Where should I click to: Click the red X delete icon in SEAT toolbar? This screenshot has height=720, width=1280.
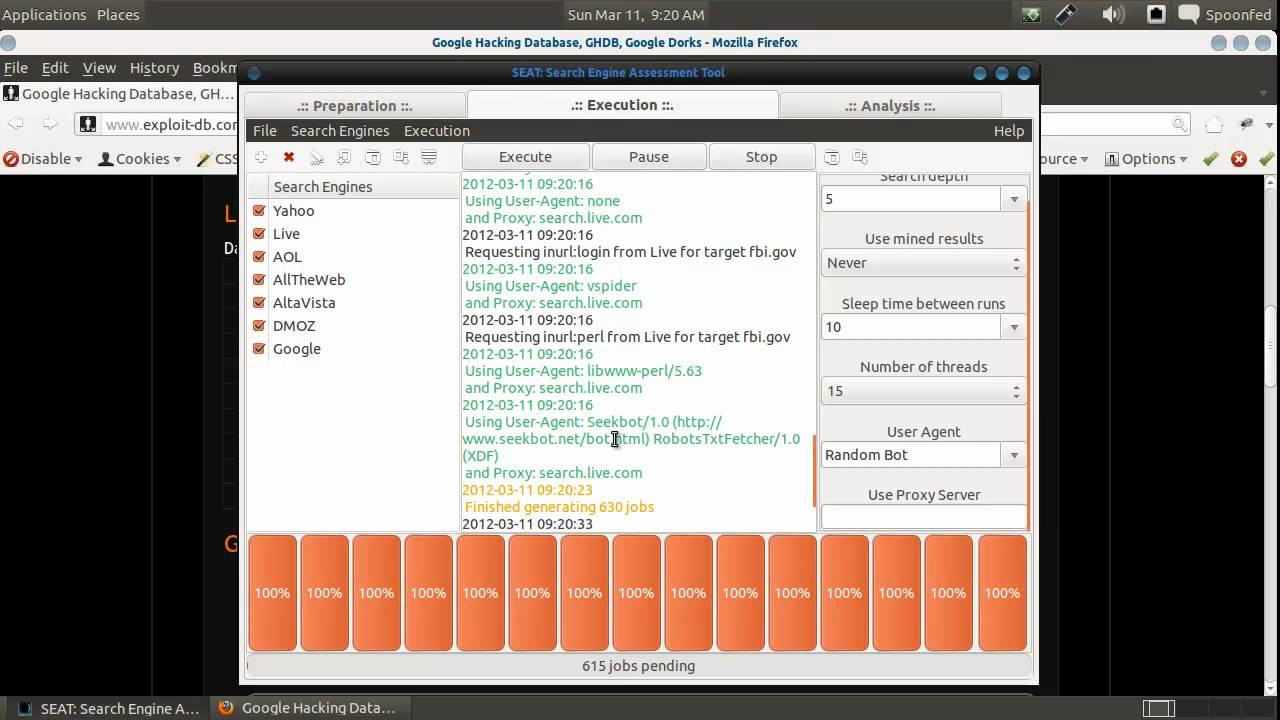pyautogui.click(x=289, y=158)
